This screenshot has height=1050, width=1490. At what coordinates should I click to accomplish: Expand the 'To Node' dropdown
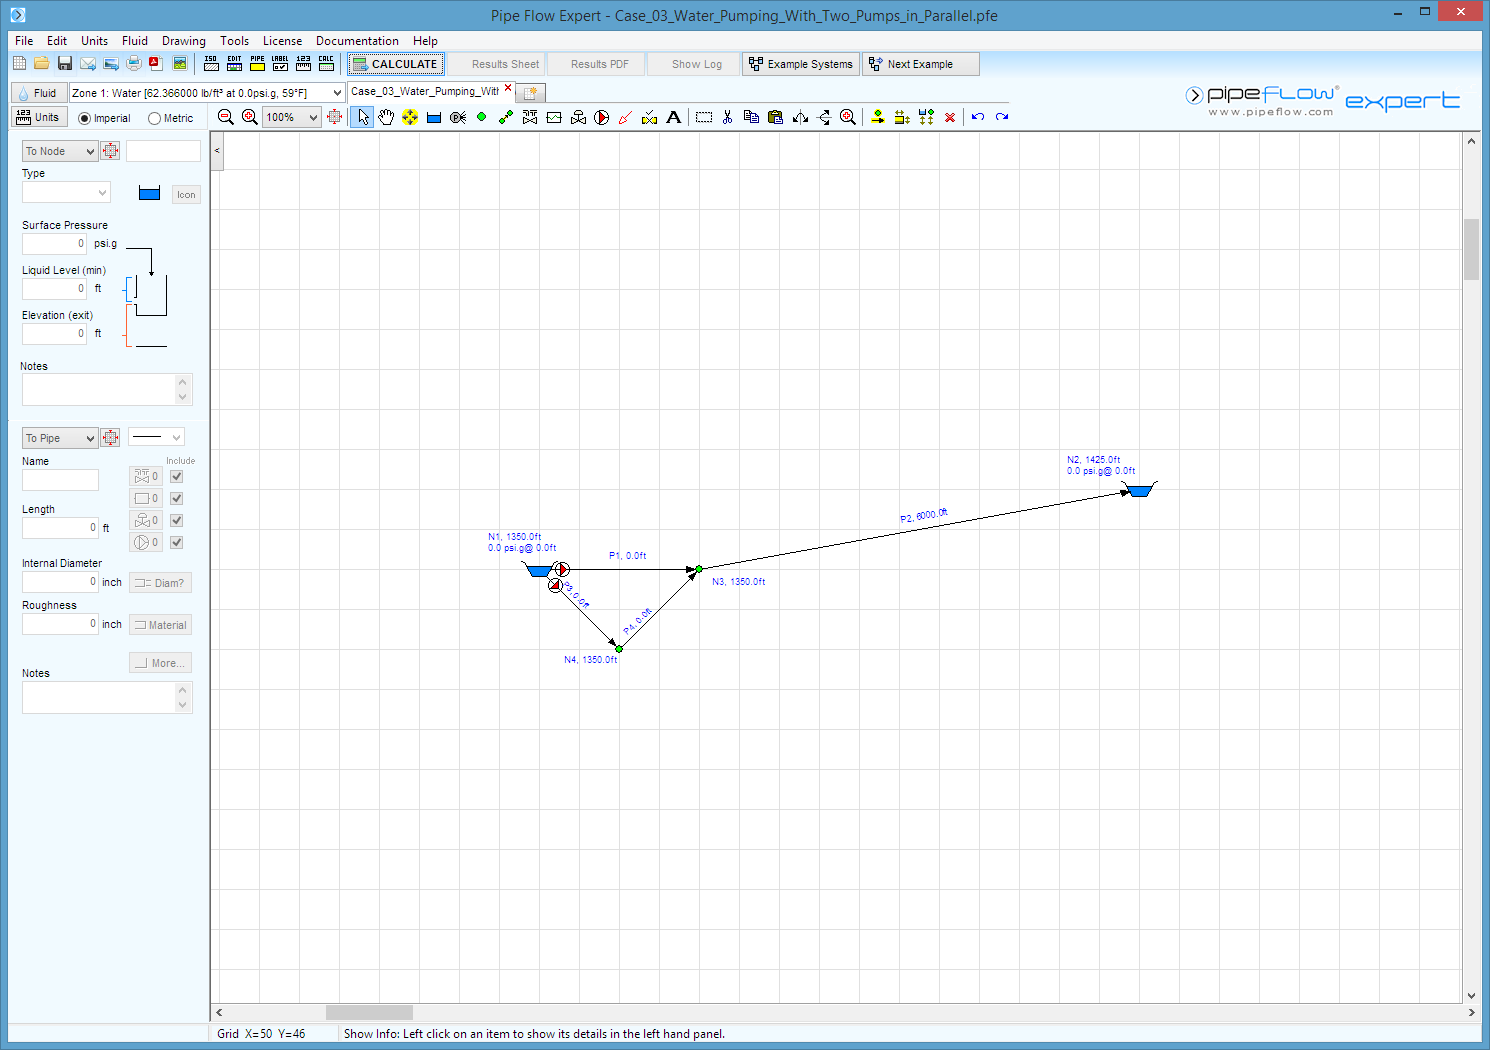click(x=59, y=151)
